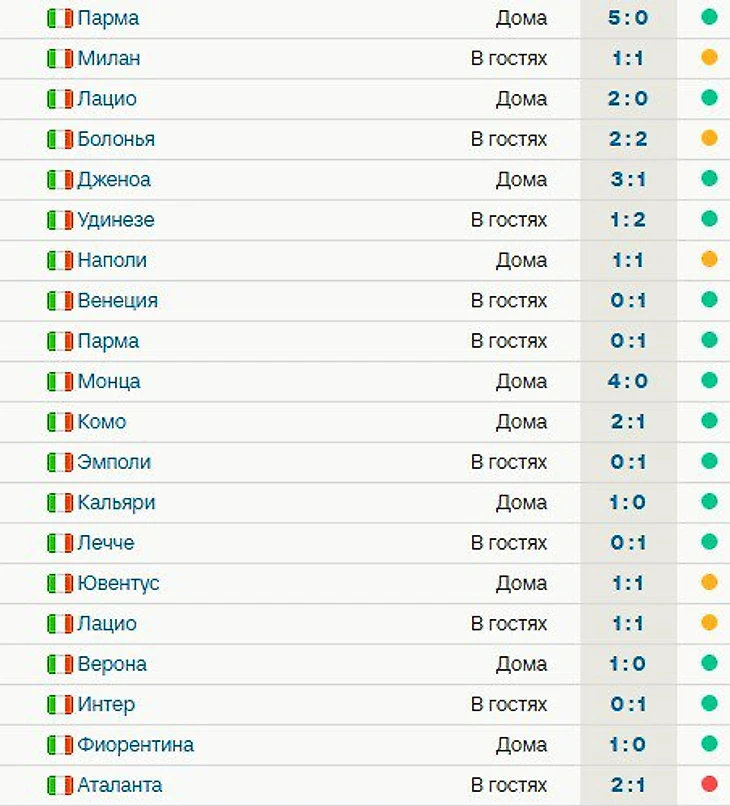The width and height of the screenshot is (730, 806).
Task: Click the Верона home match row
Action: click(x=365, y=664)
